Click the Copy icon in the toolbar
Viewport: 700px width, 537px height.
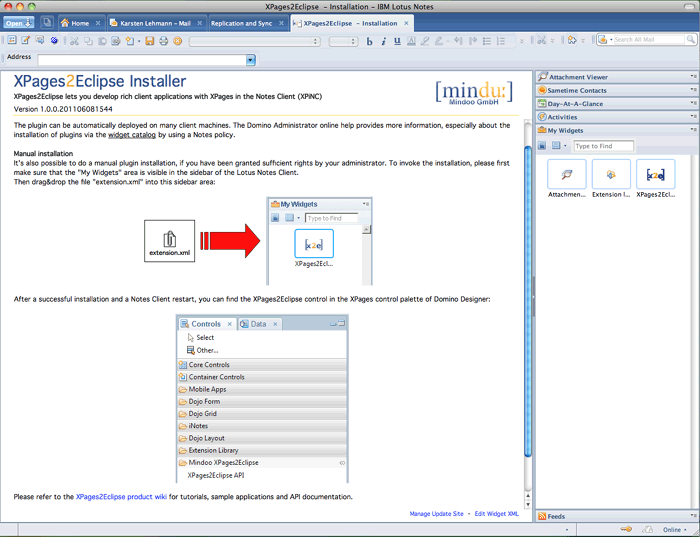point(88,41)
